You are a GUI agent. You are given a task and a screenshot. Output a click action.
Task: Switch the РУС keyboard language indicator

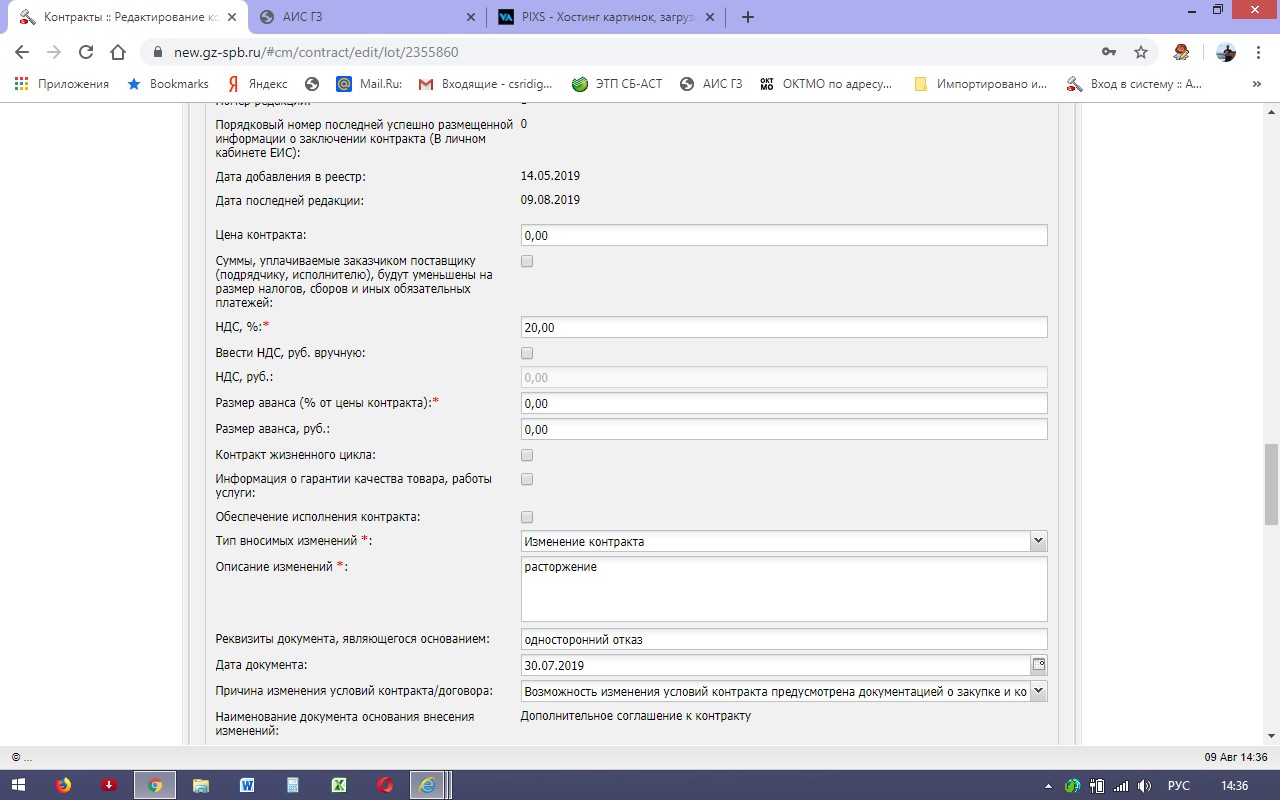coord(1179,786)
